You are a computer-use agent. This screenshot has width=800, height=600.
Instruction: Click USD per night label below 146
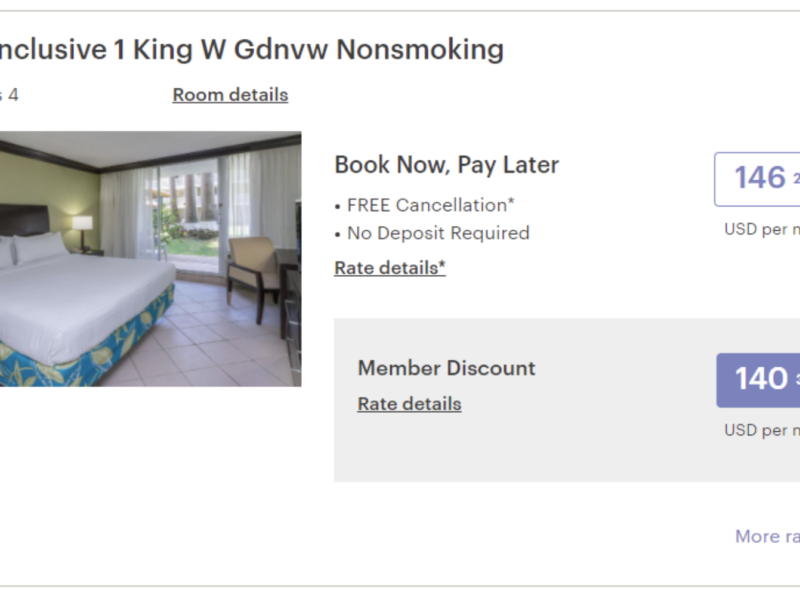(762, 229)
